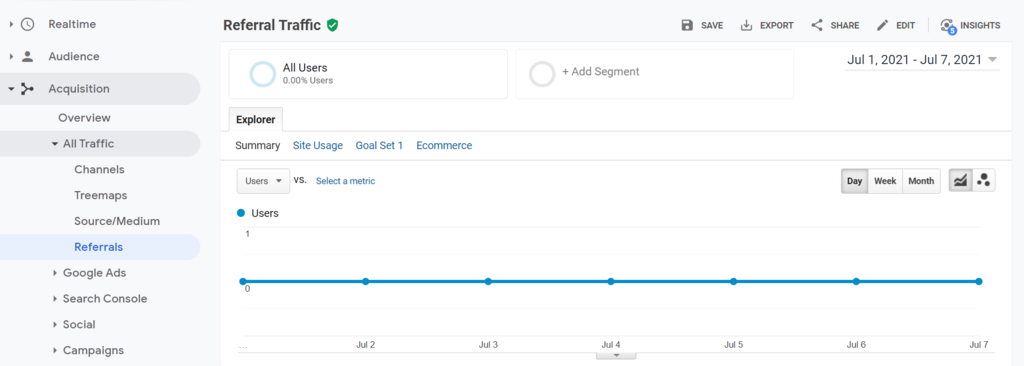1024x366 pixels.
Task: Click the Export download icon
Action: 746,25
